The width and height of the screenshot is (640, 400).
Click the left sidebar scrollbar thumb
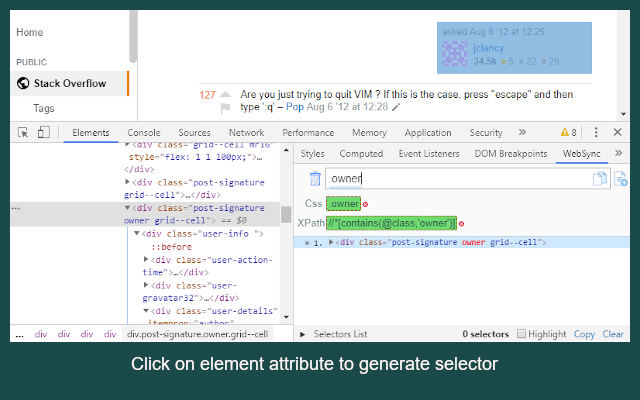pos(133,36)
